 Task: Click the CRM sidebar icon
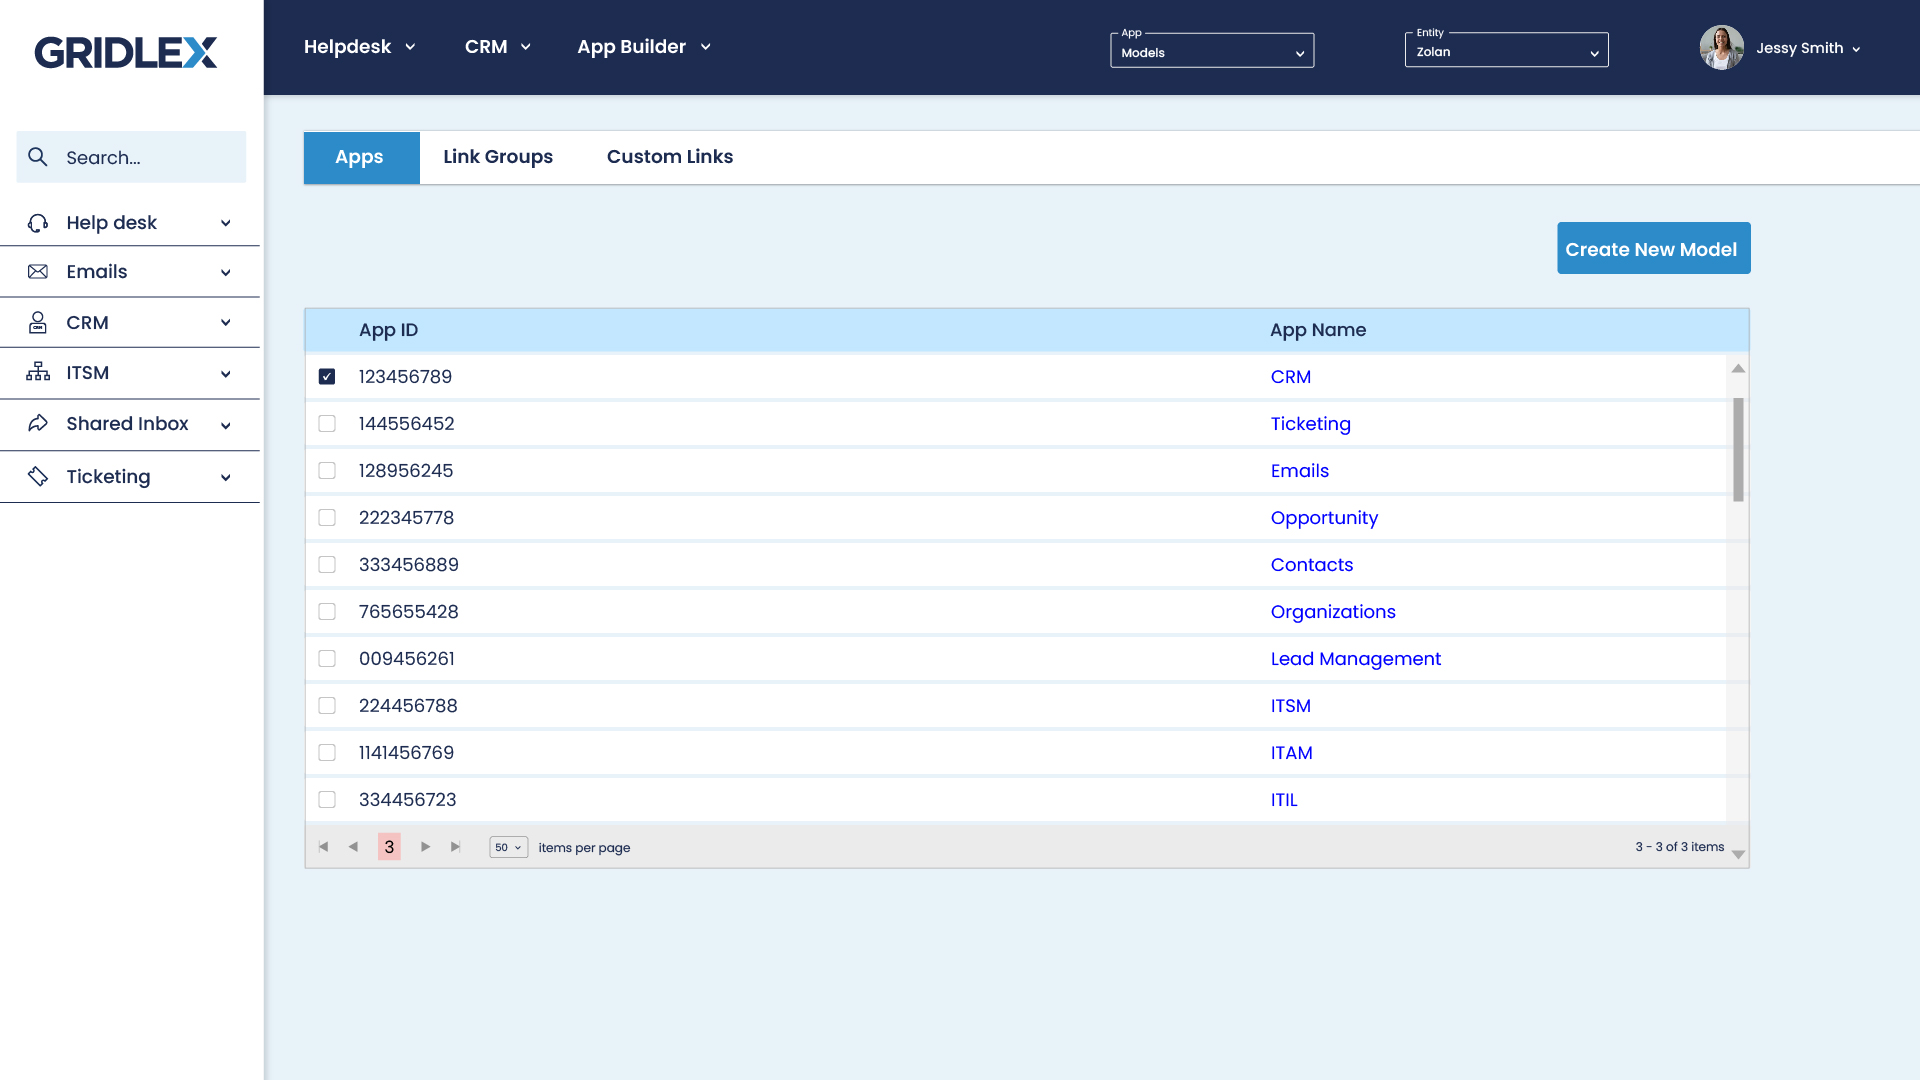click(37, 322)
